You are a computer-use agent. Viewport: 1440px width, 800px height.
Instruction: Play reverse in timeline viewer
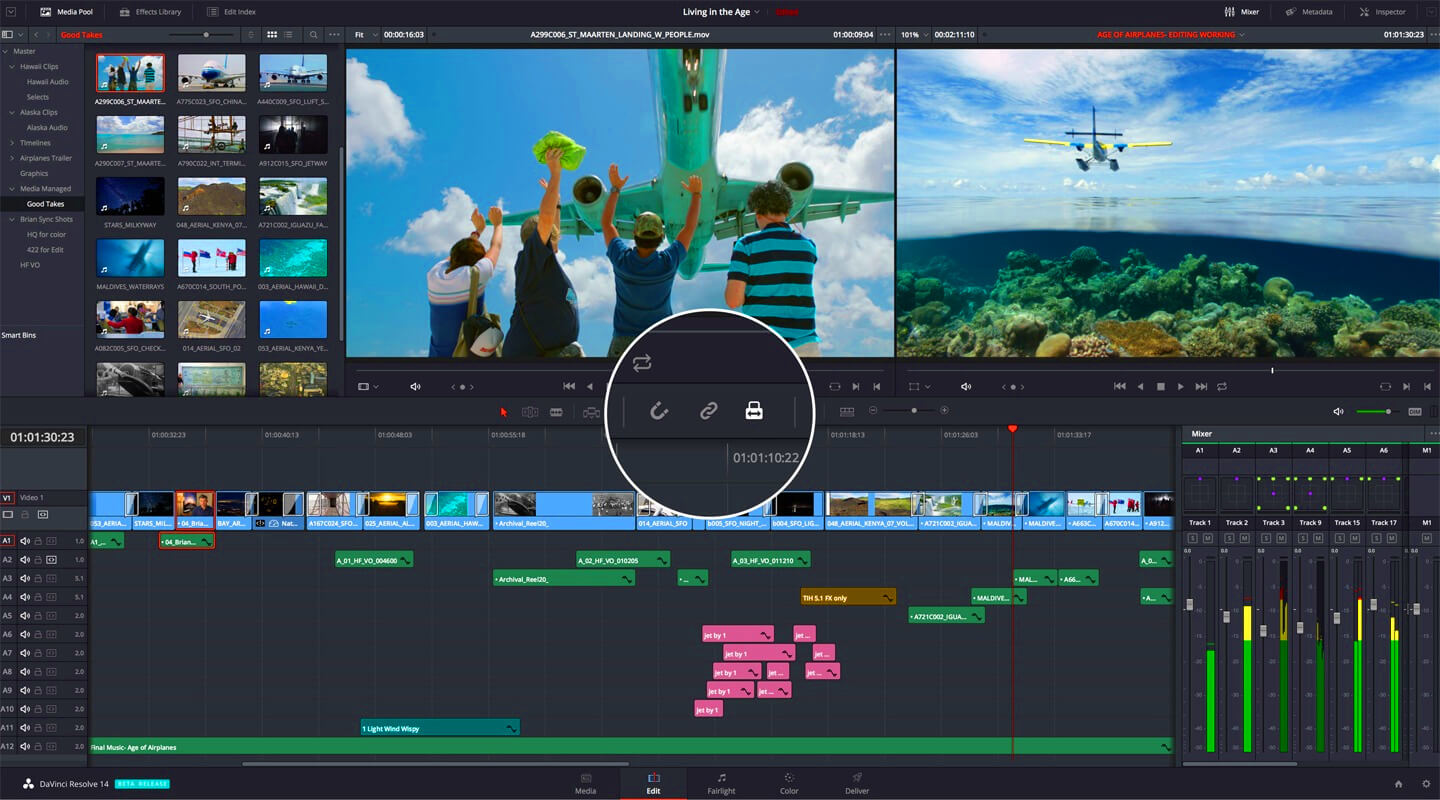point(1140,387)
